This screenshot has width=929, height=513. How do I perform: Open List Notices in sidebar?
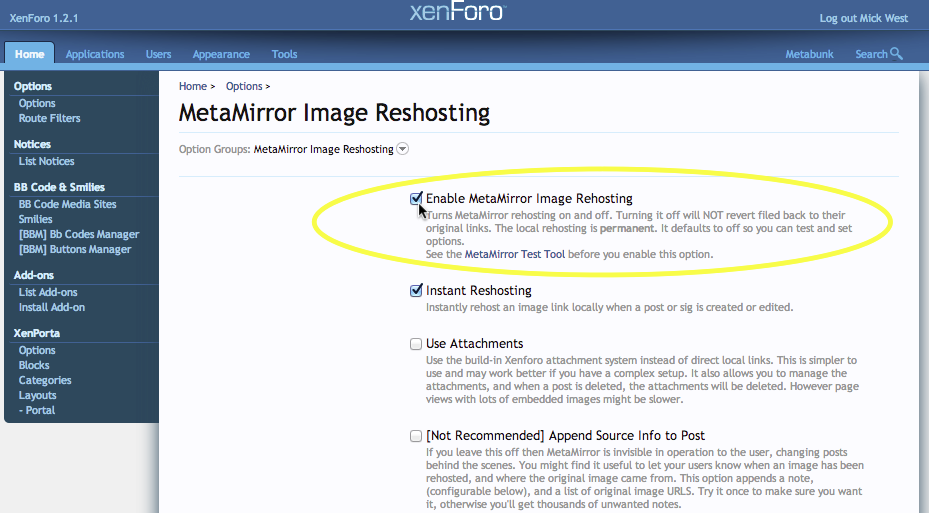pyautogui.click(x=46, y=161)
